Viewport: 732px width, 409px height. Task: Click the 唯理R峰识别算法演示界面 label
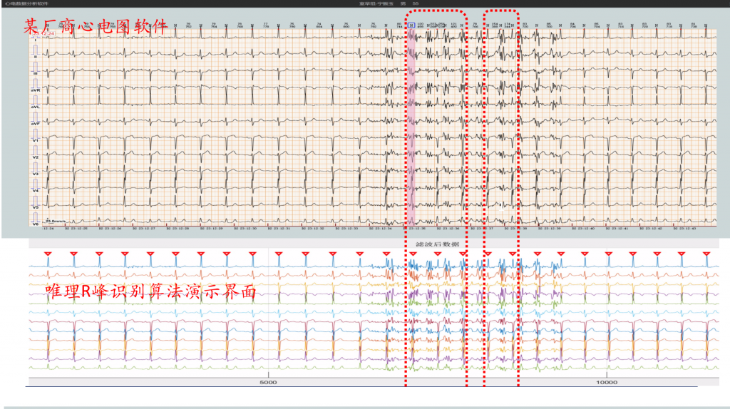[x=150, y=292]
